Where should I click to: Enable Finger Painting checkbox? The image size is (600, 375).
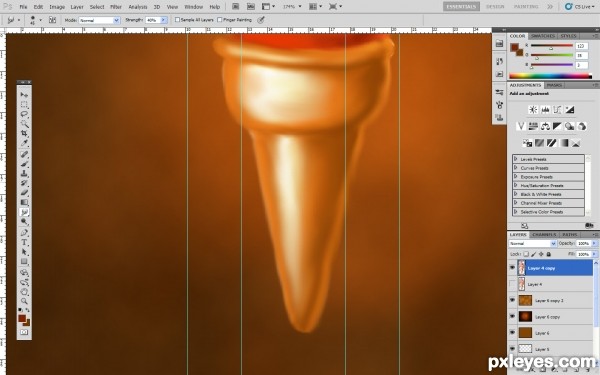pos(220,20)
